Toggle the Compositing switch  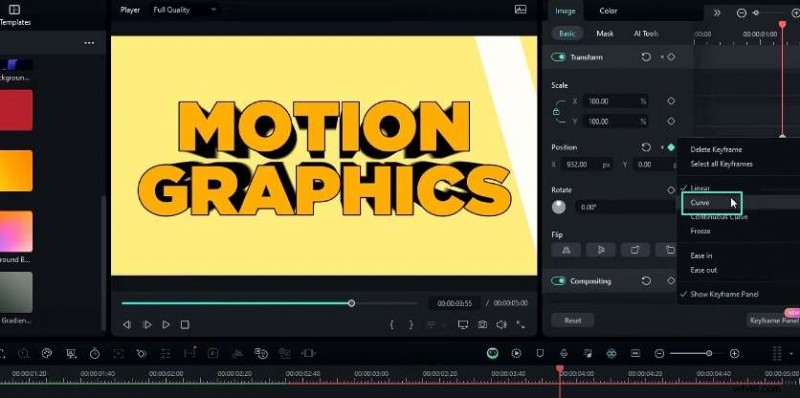(558, 281)
